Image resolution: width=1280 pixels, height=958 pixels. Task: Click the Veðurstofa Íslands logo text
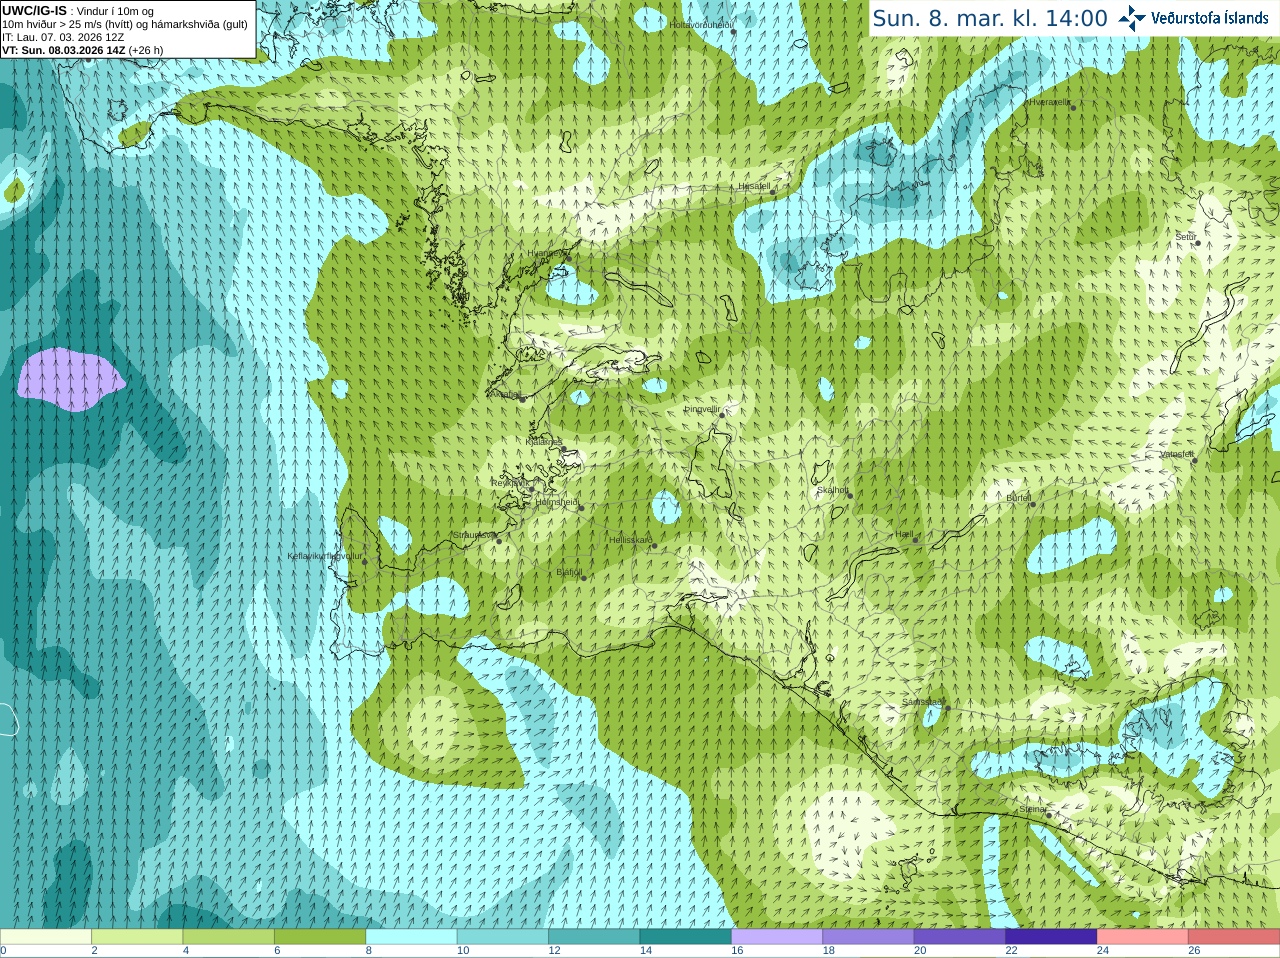click(1210, 18)
